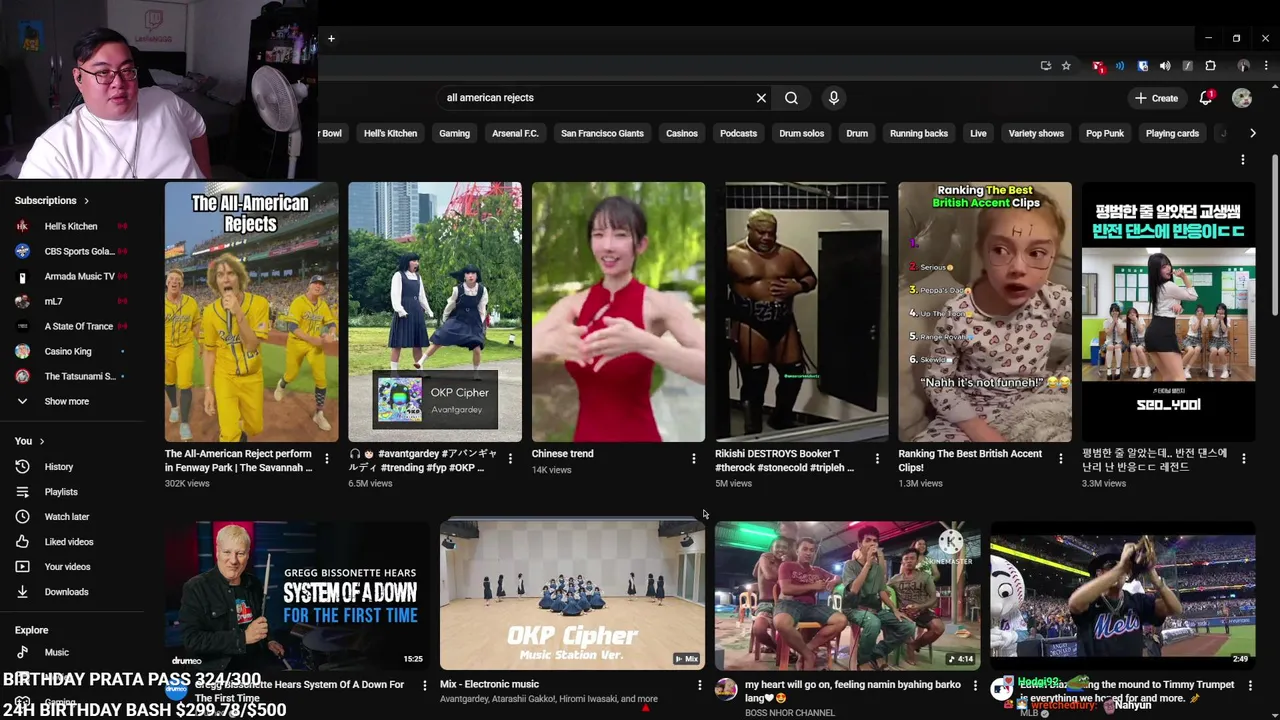Open options for my heart will go on
Screen dimensions: 1280x720
click(975, 685)
